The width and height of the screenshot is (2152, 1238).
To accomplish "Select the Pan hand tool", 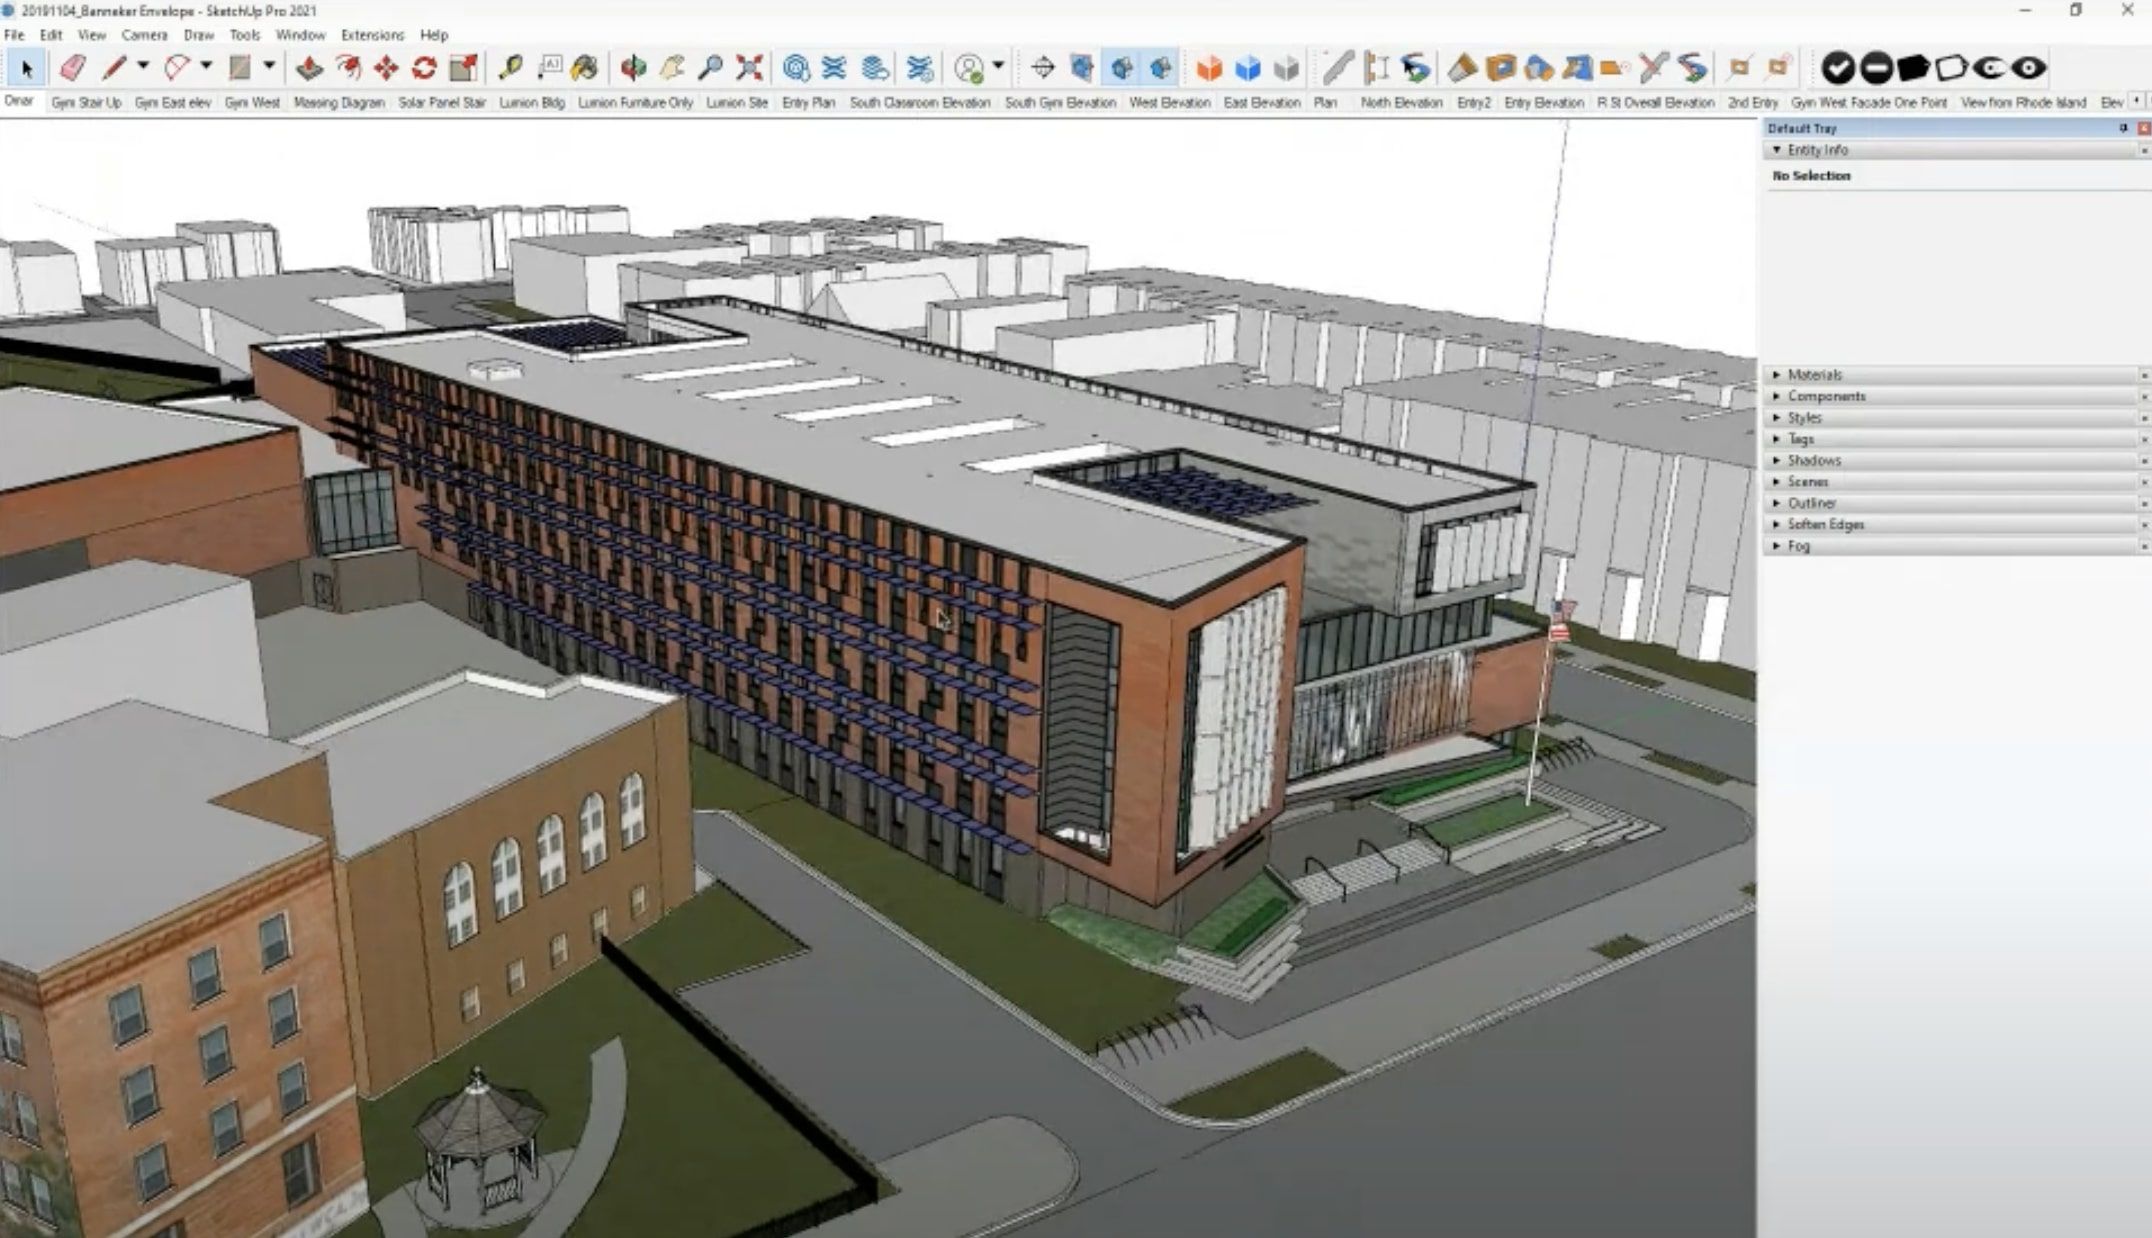I will click(x=672, y=68).
